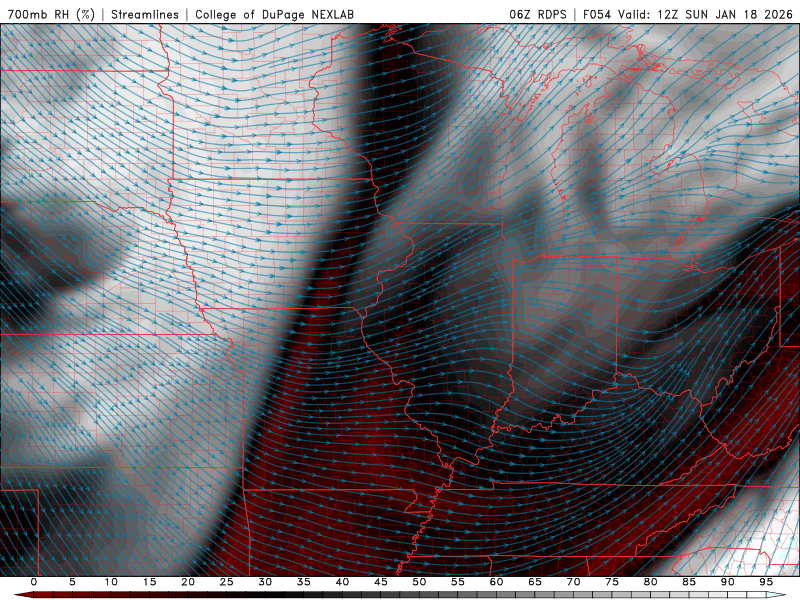Click the '06Z RDPS' model label

tap(538, 14)
